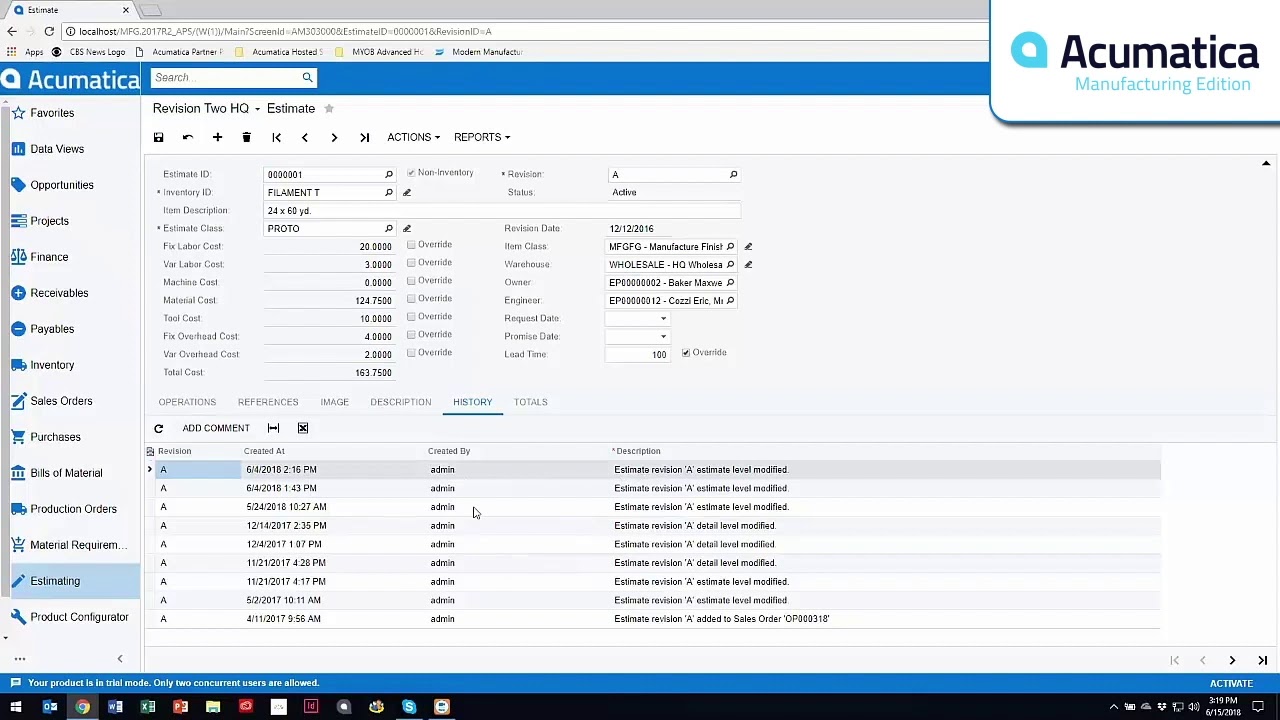Go to last page of history grid
Viewport: 1280px width, 720px height.
[x=1262, y=660]
